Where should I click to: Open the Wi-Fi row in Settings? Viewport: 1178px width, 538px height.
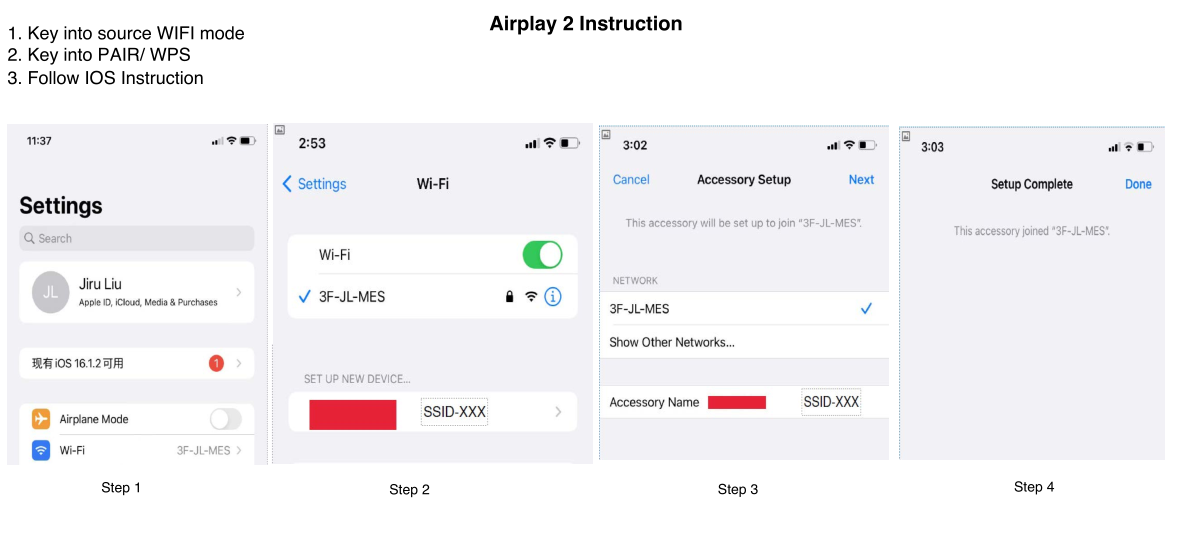(137, 450)
